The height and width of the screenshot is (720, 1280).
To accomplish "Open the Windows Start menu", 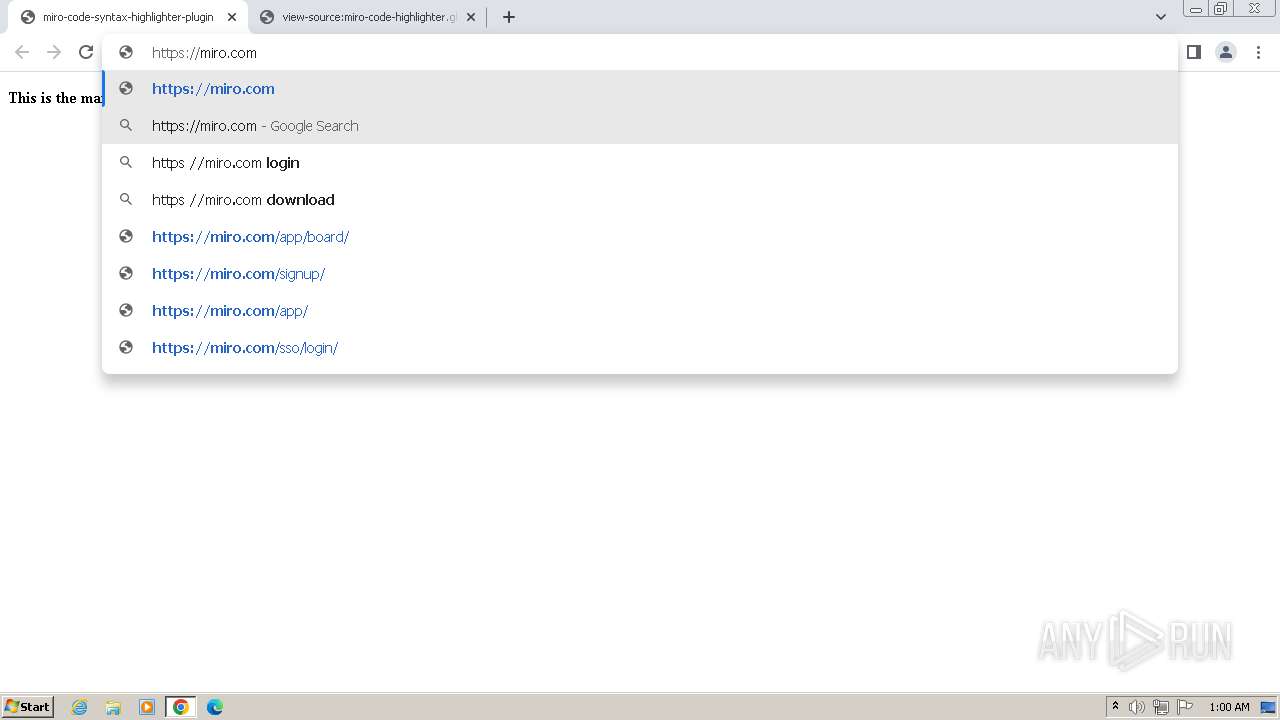I will pos(27,706).
